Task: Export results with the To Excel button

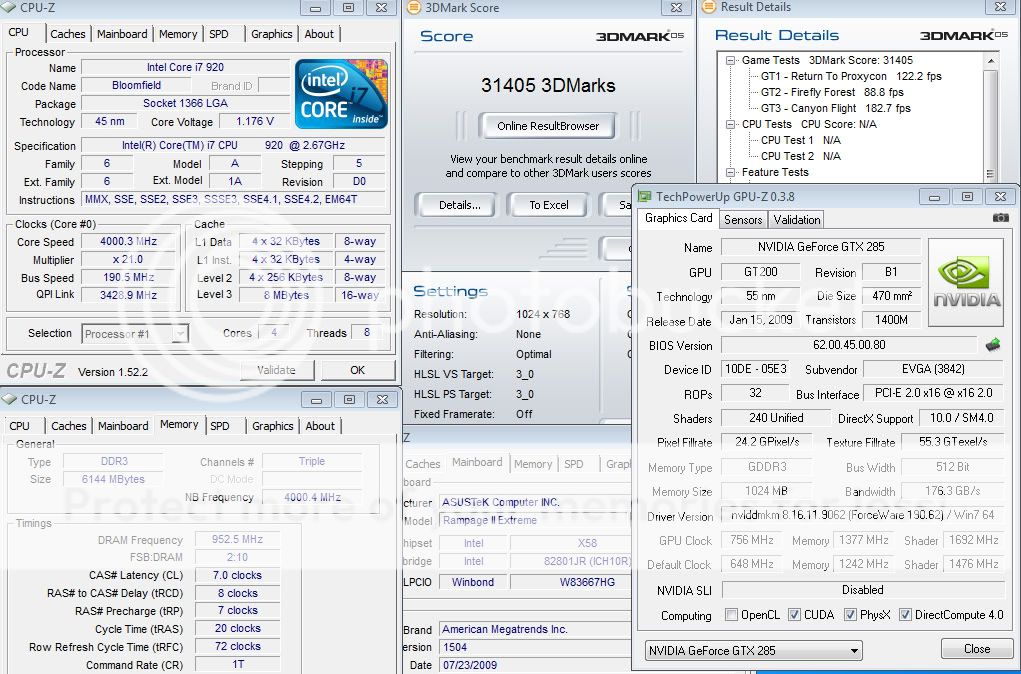Action: coord(548,205)
